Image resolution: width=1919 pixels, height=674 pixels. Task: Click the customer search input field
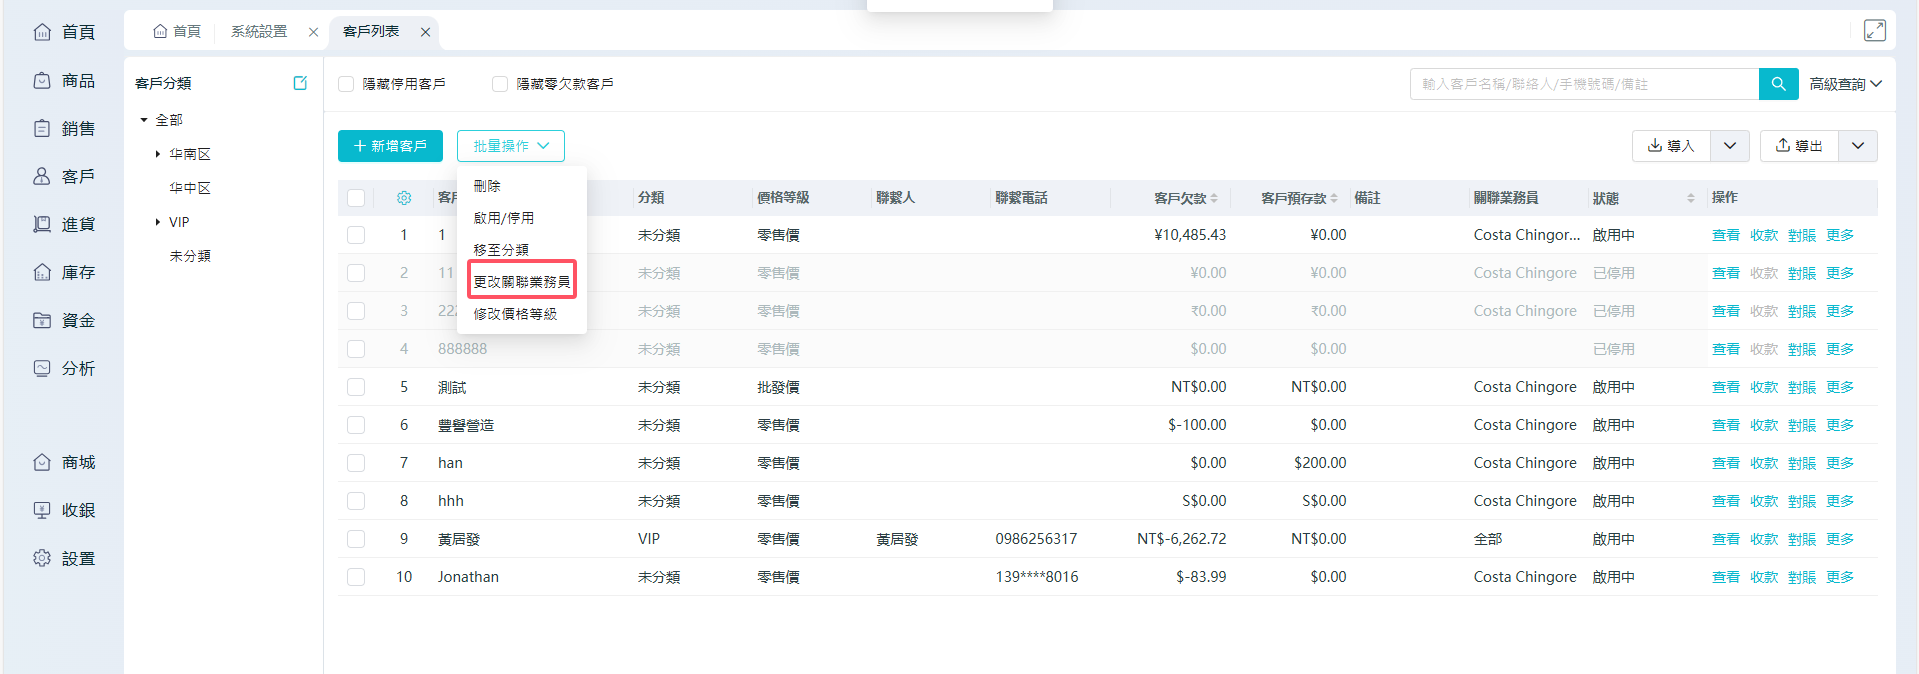point(1584,84)
